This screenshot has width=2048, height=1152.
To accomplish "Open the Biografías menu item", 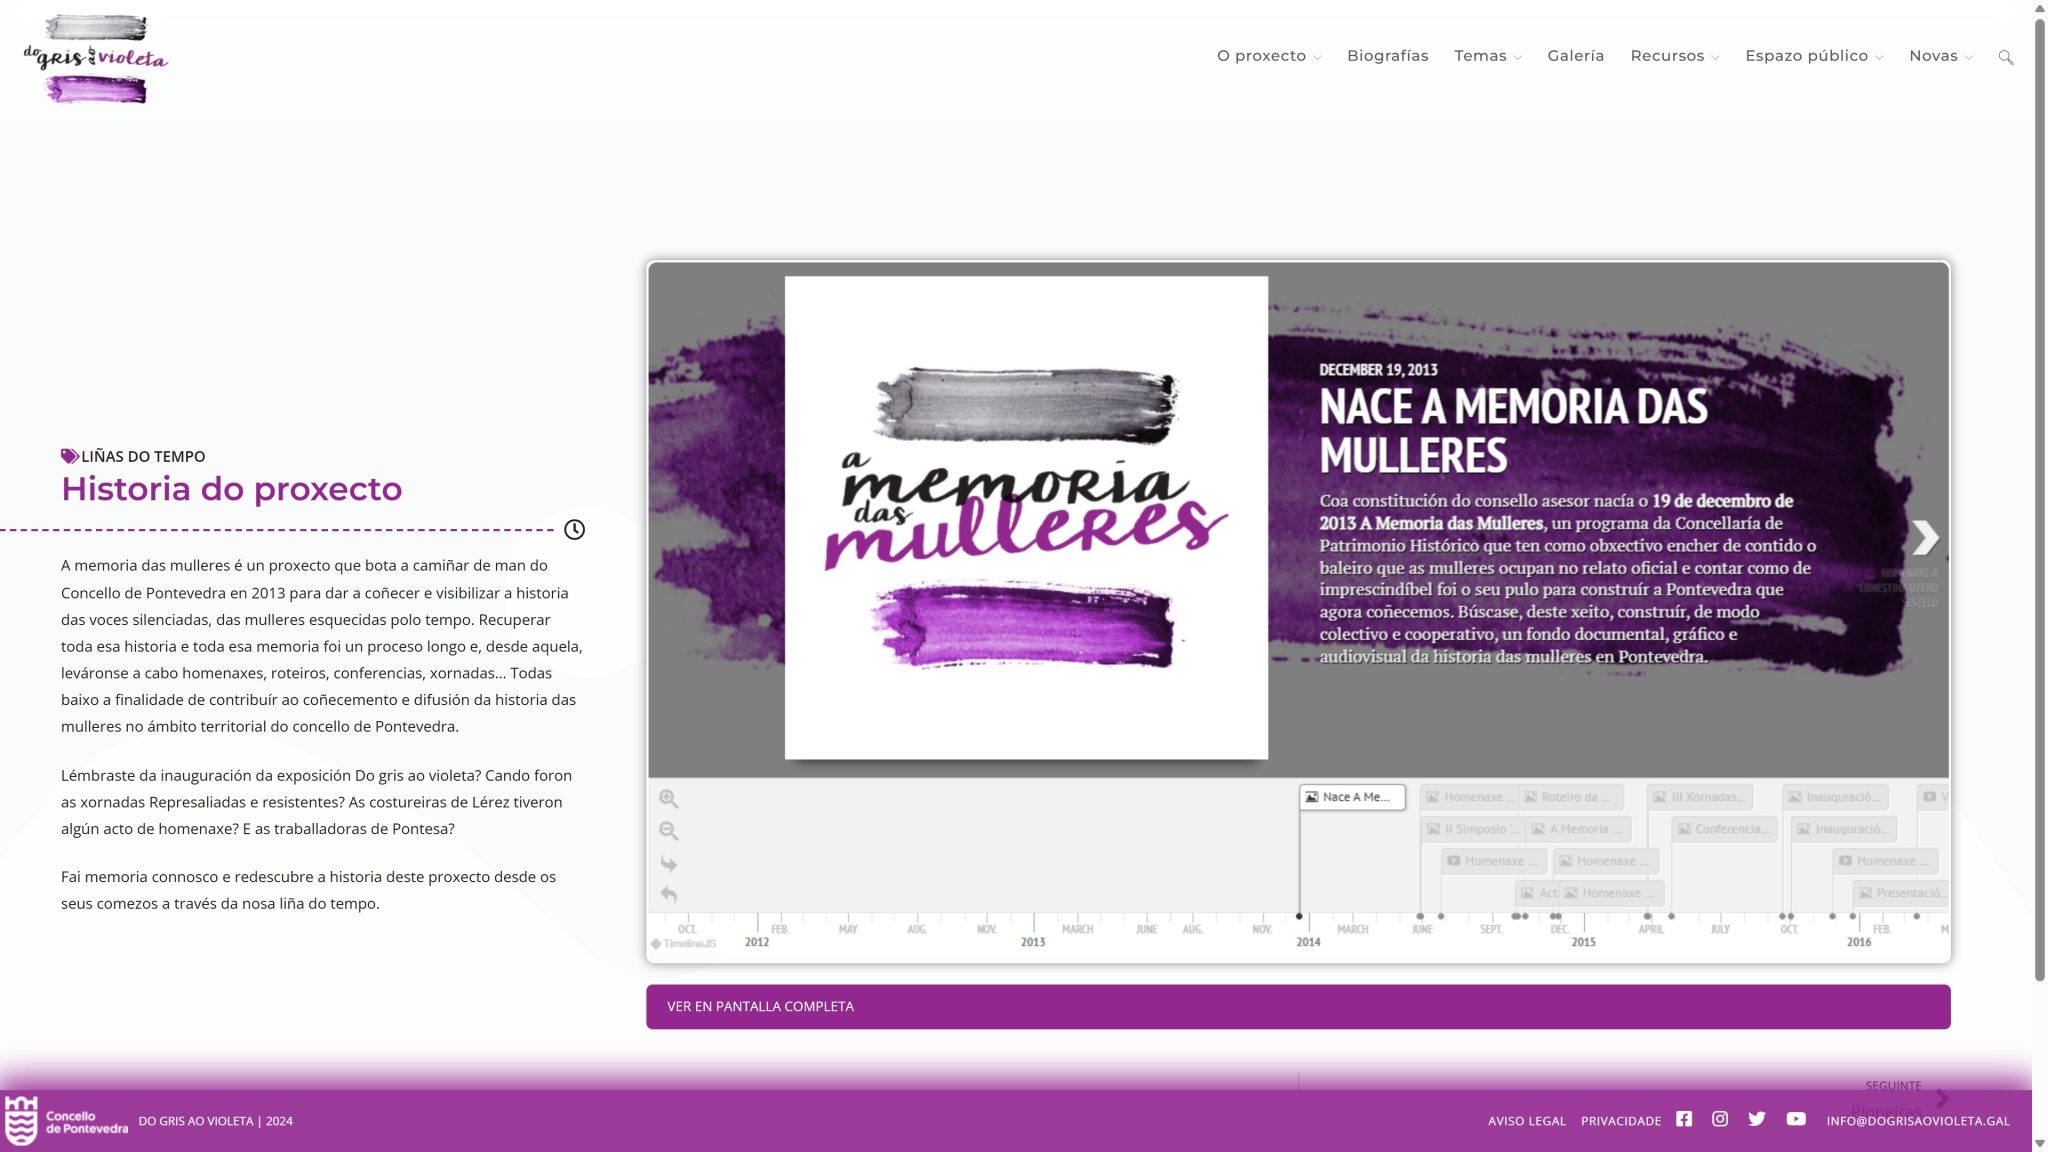I will click(x=1387, y=56).
